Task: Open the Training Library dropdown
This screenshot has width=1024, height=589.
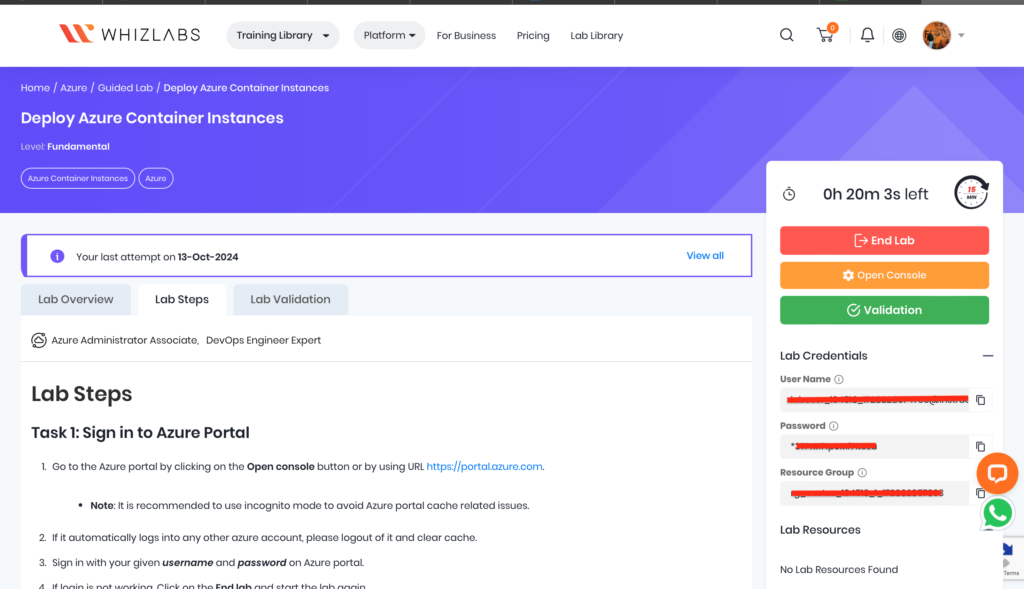Action: (x=283, y=35)
